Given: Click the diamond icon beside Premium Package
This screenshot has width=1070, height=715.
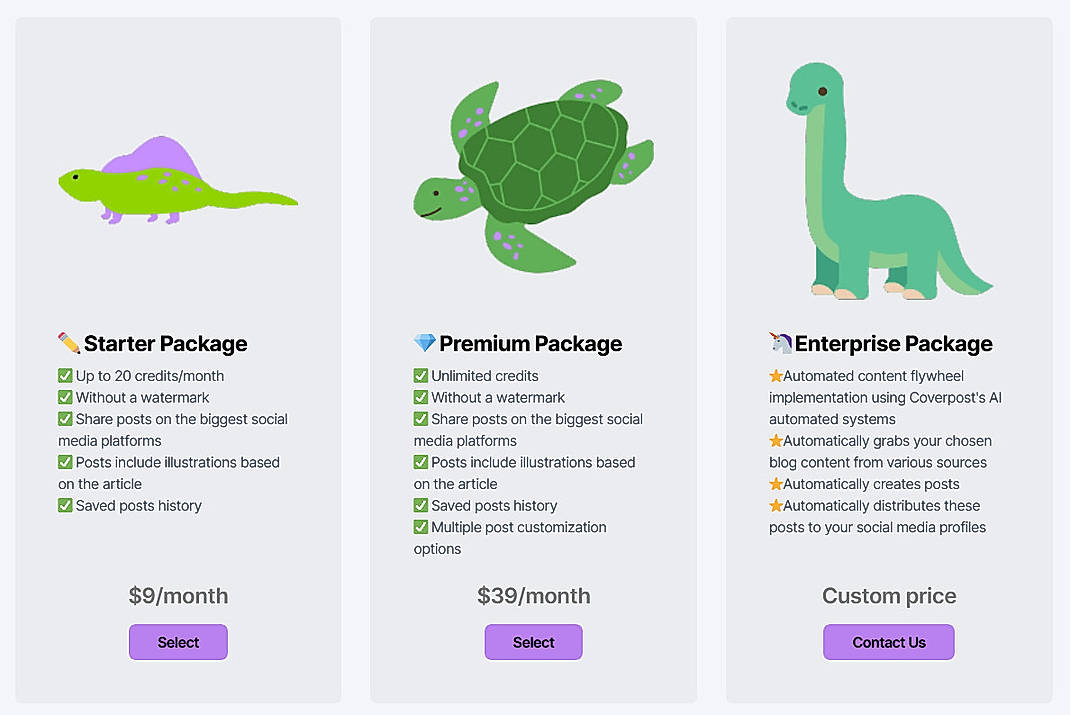Looking at the screenshot, I should [x=424, y=343].
